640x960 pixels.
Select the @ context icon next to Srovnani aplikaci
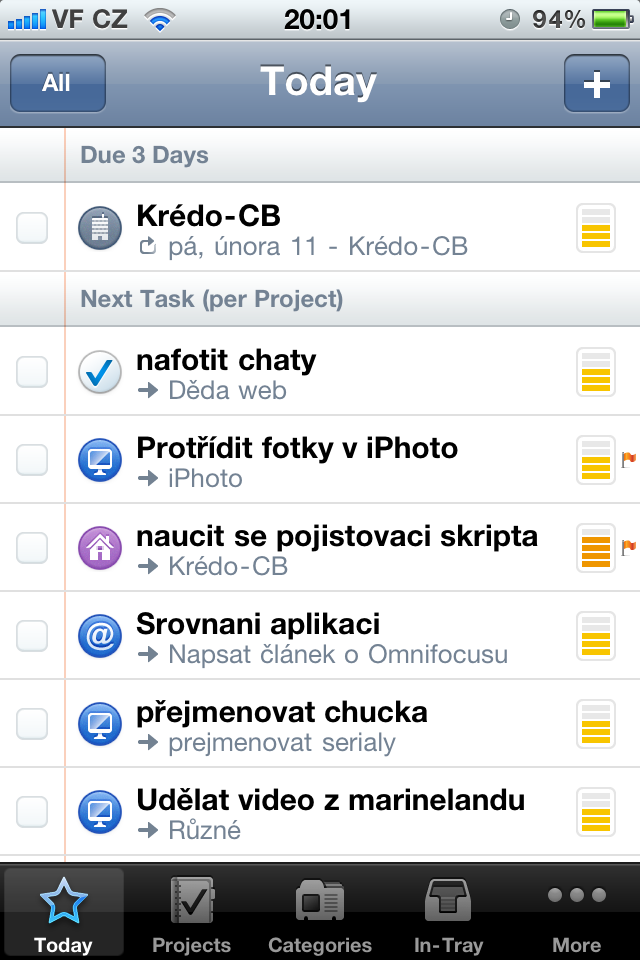99,636
